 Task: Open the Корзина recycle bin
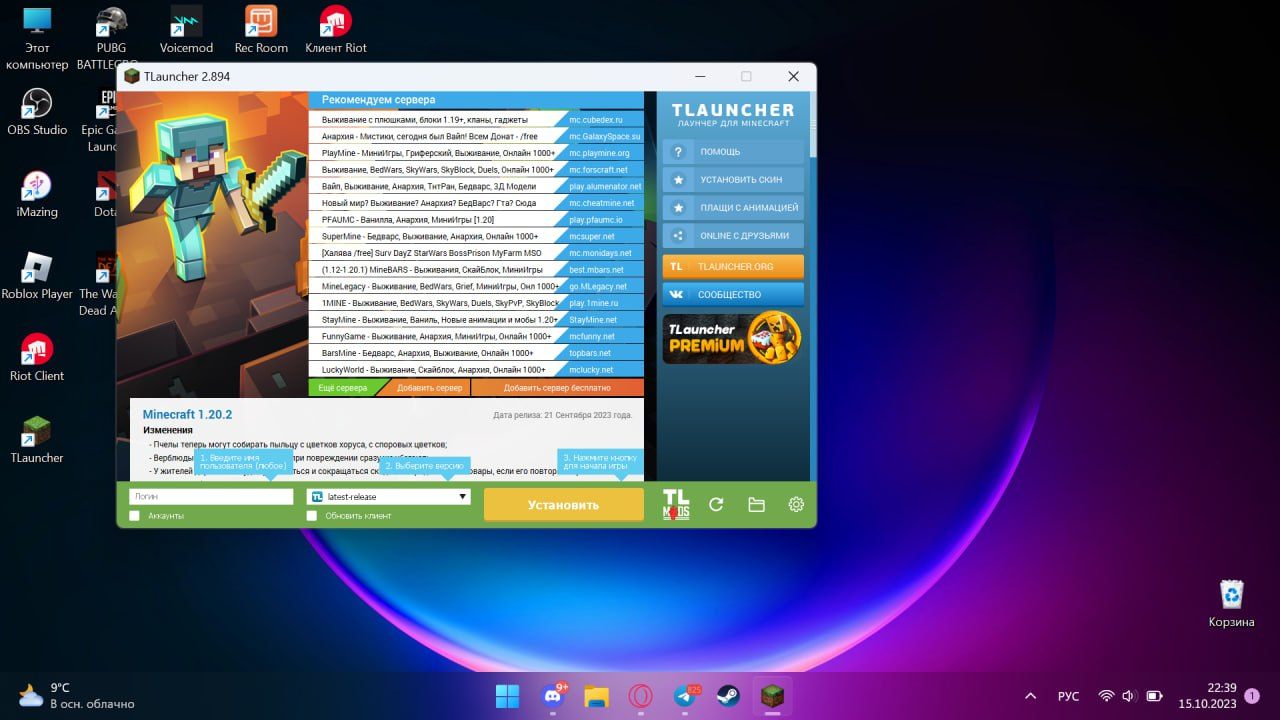point(1231,604)
